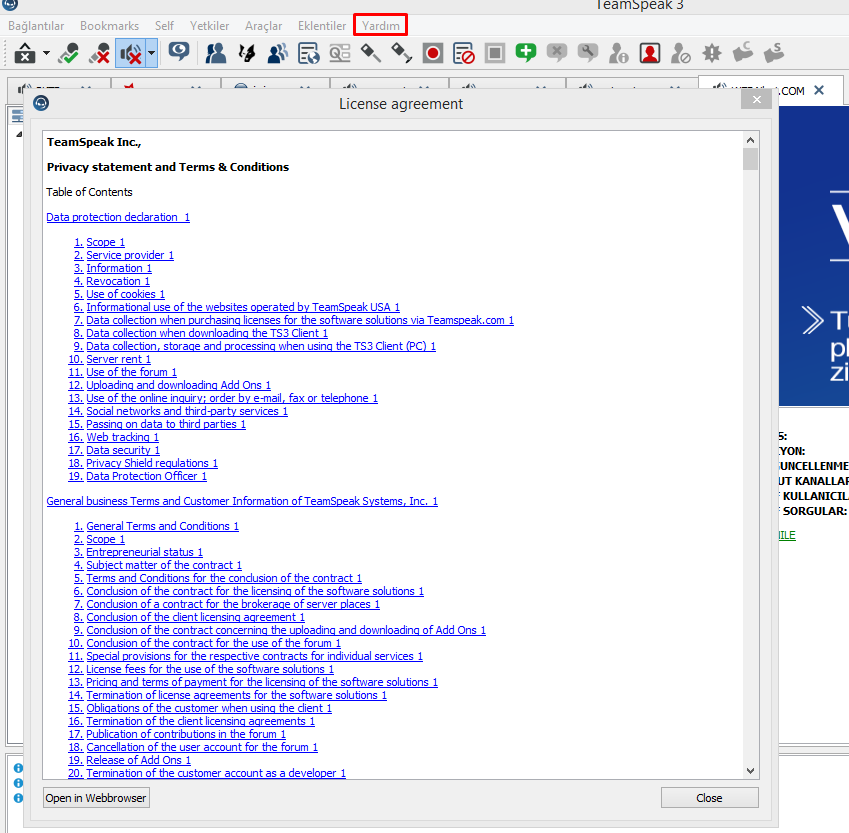Click the license scrollbar thumb
The width and height of the screenshot is (849, 833).
point(750,159)
